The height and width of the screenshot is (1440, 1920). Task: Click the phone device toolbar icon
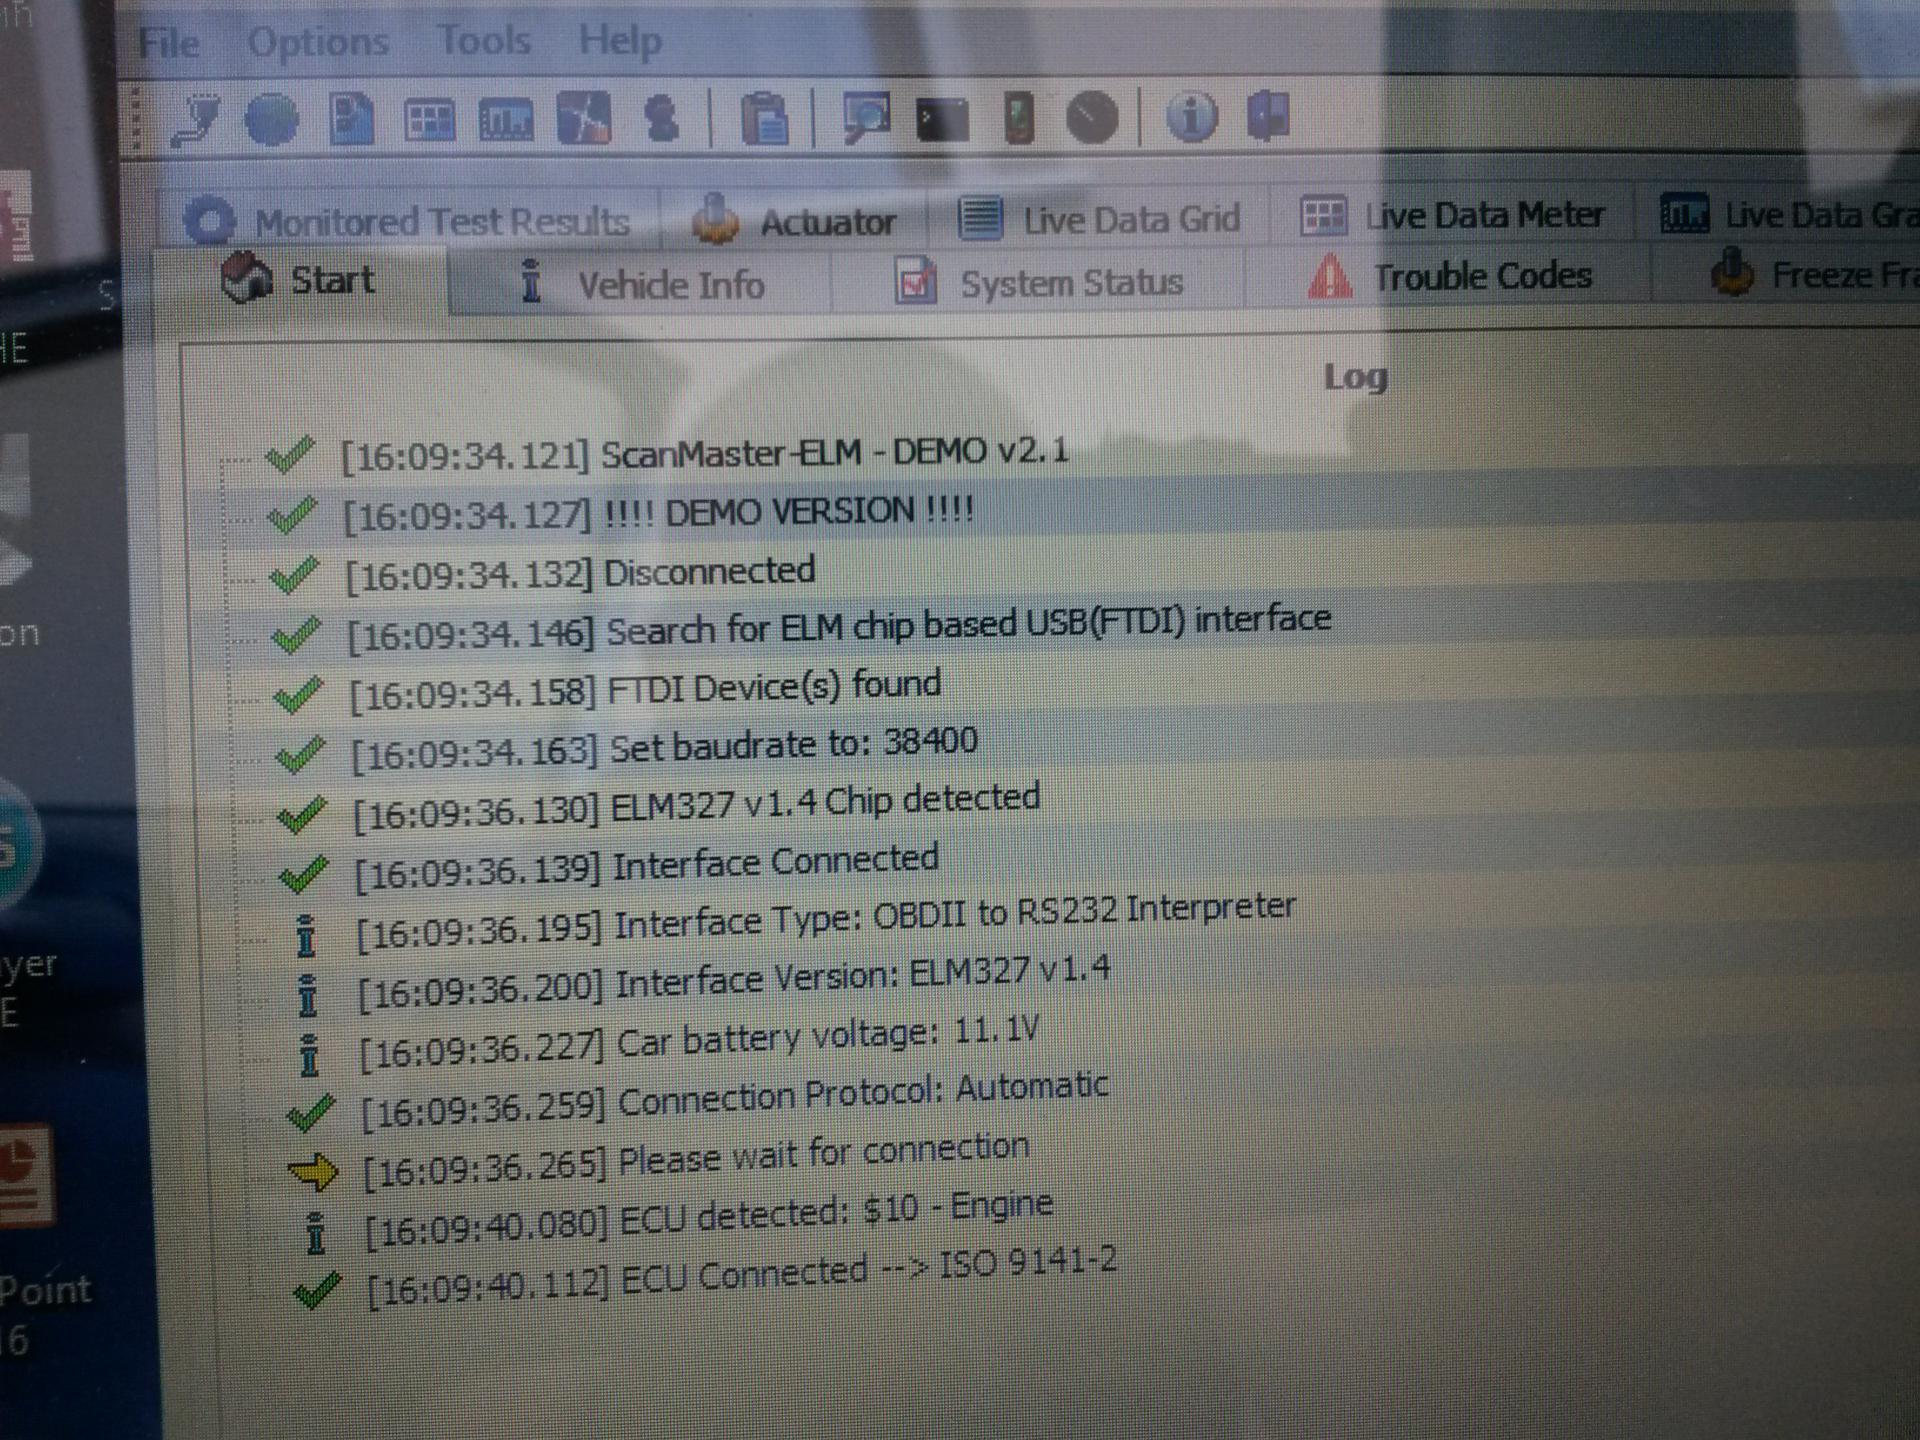click(x=1018, y=117)
